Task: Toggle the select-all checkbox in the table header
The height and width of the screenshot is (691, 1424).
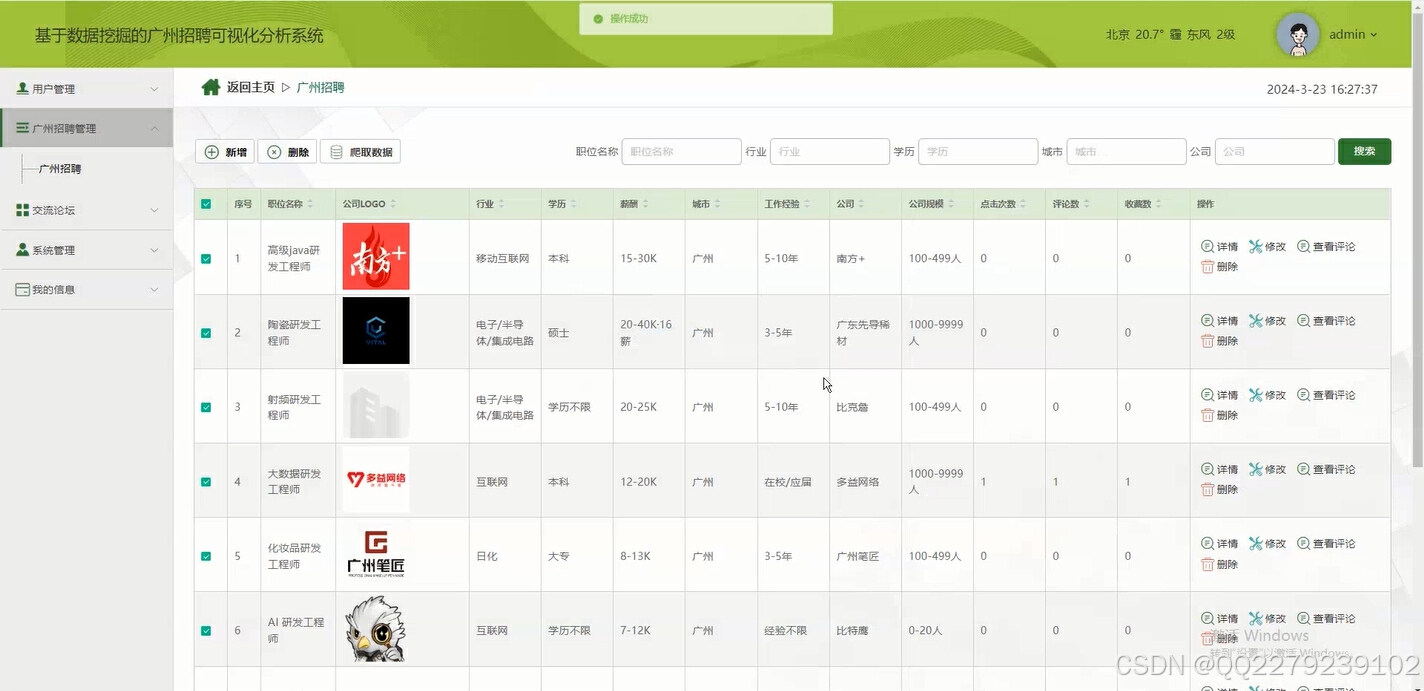Action: pyautogui.click(x=206, y=203)
